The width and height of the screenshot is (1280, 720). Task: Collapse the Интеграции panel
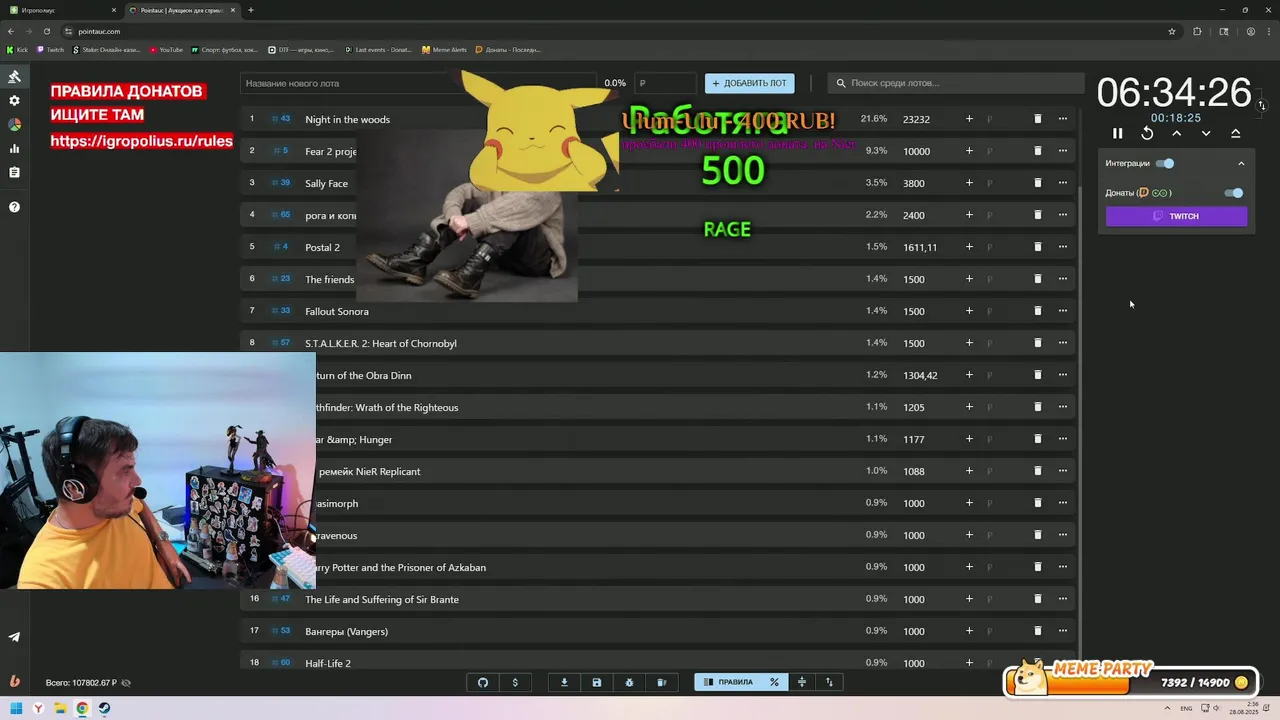(x=1242, y=163)
